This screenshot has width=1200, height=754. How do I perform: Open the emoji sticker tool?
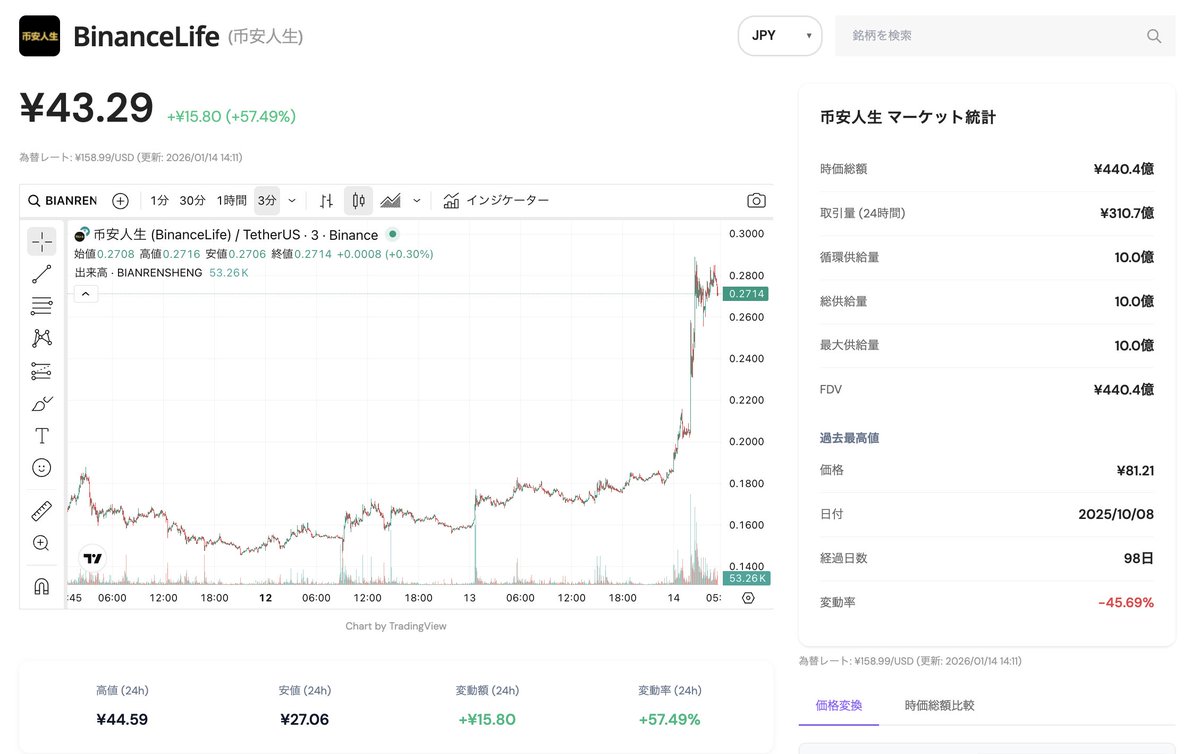click(x=41, y=467)
